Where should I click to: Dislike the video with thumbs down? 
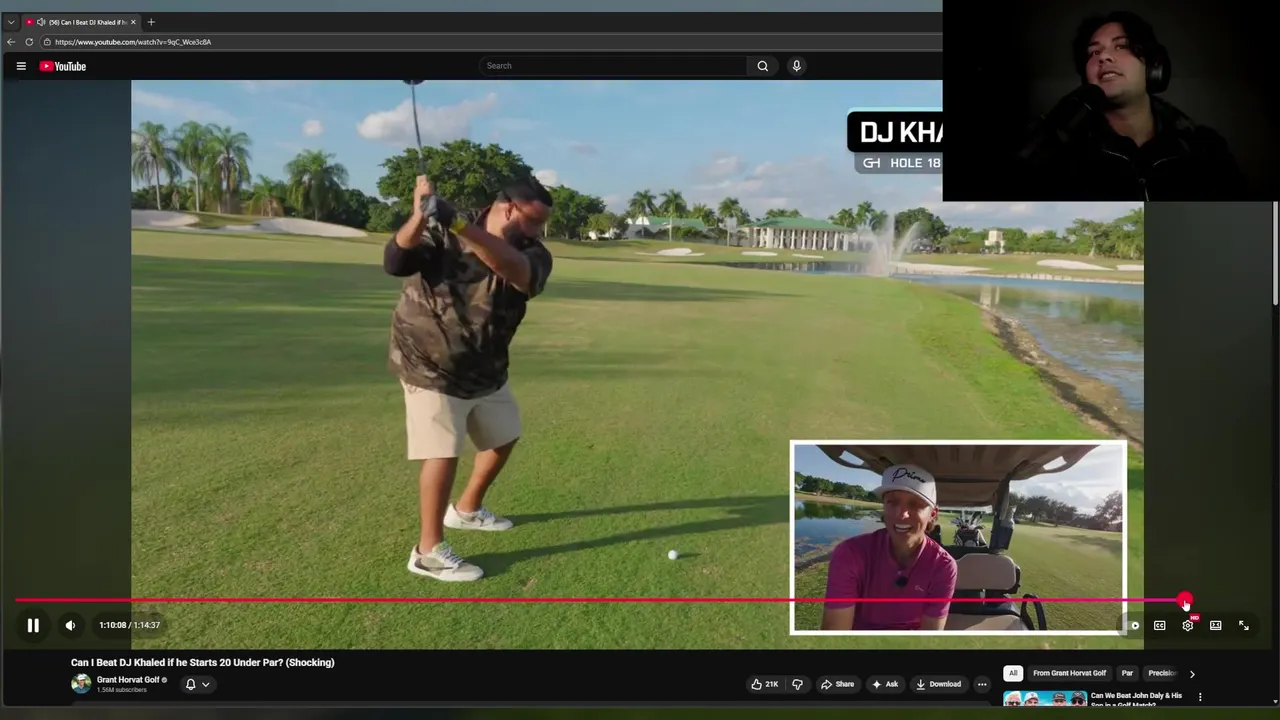coord(797,684)
